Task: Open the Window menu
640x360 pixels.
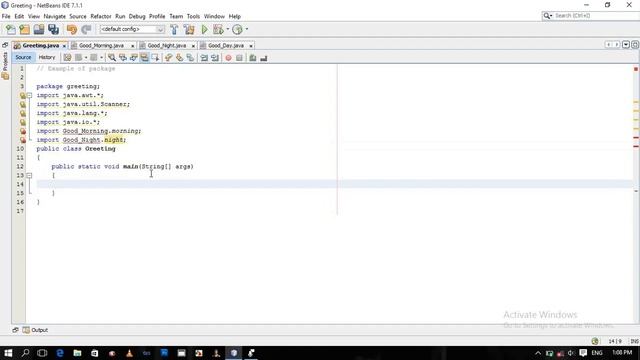Action: click(214, 16)
